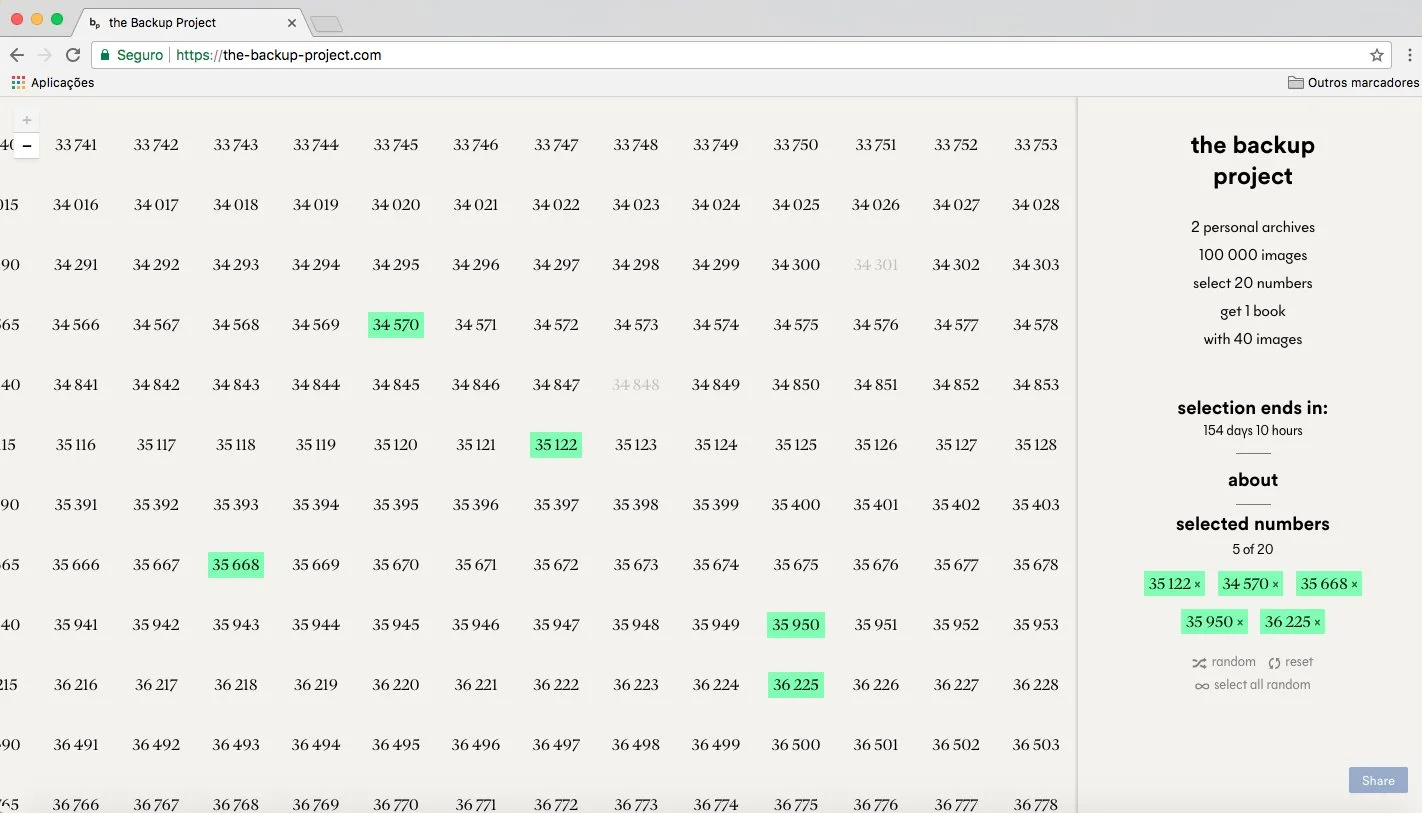Select number 35 946

tap(476, 625)
